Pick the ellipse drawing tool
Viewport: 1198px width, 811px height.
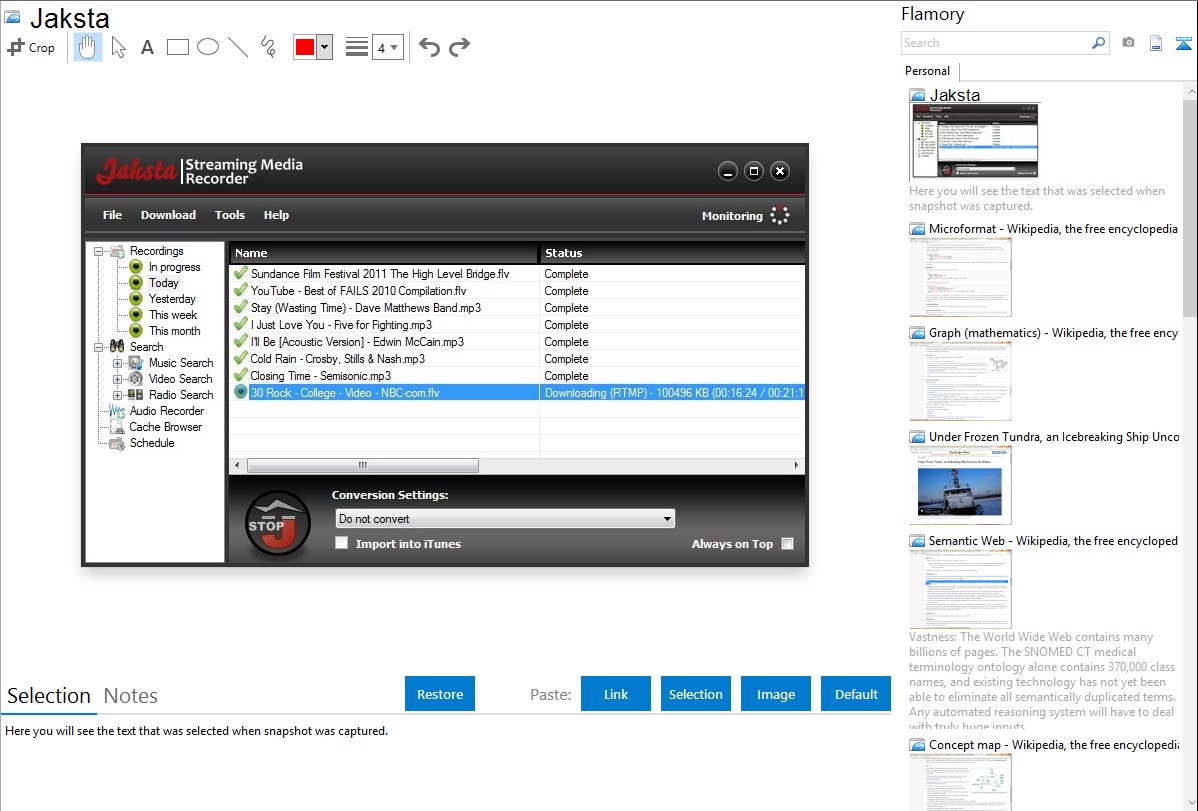point(208,47)
